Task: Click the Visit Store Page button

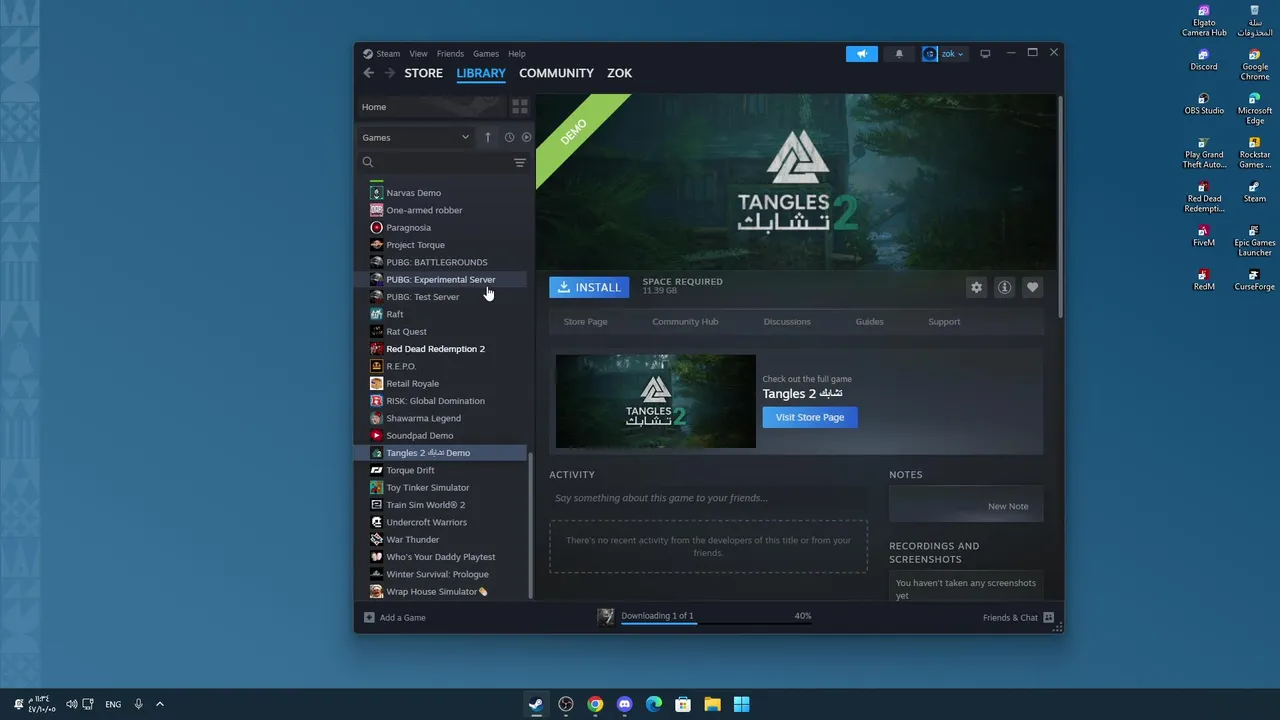Action: [x=810, y=417]
